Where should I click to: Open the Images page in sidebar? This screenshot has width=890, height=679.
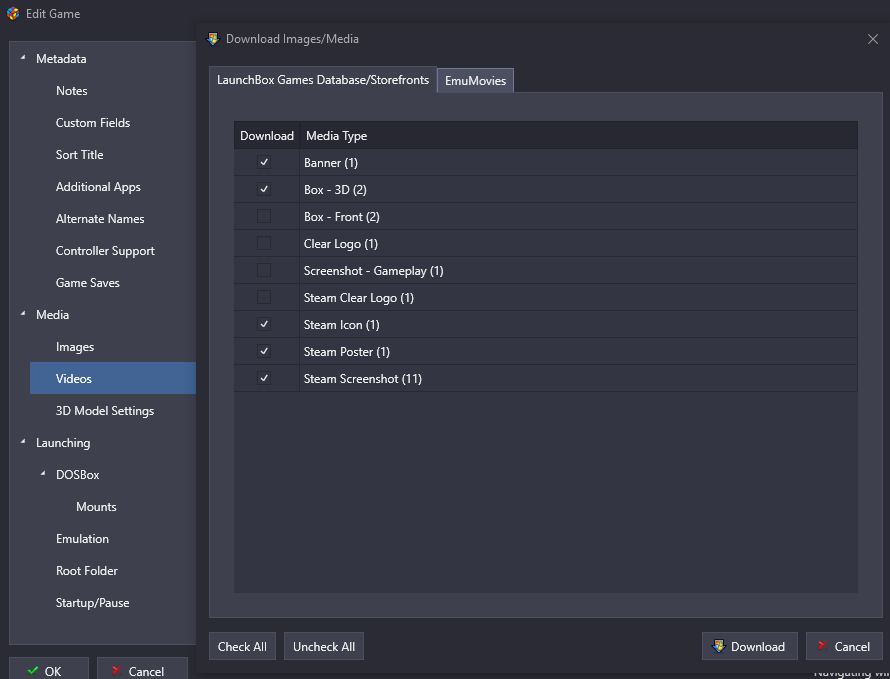(x=75, y=347)
